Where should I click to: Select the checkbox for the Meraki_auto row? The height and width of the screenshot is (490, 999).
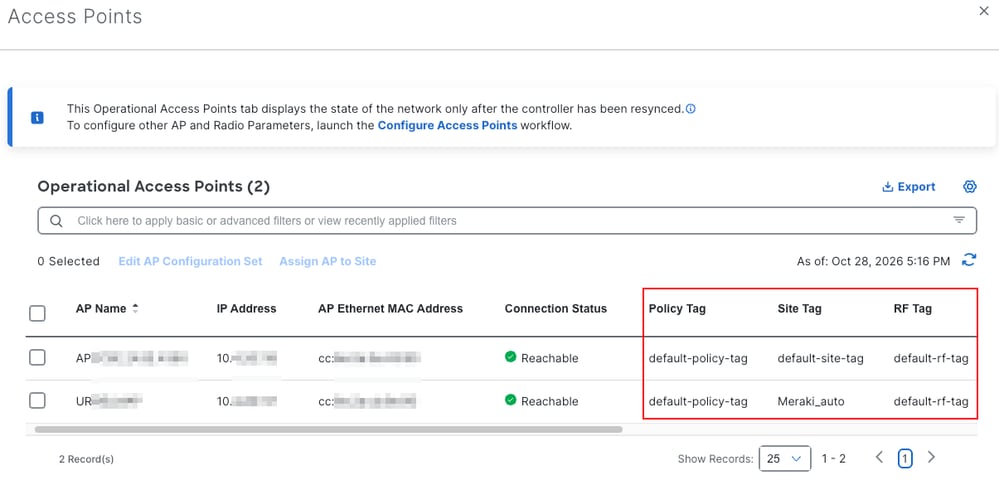[x=38, y=400]
